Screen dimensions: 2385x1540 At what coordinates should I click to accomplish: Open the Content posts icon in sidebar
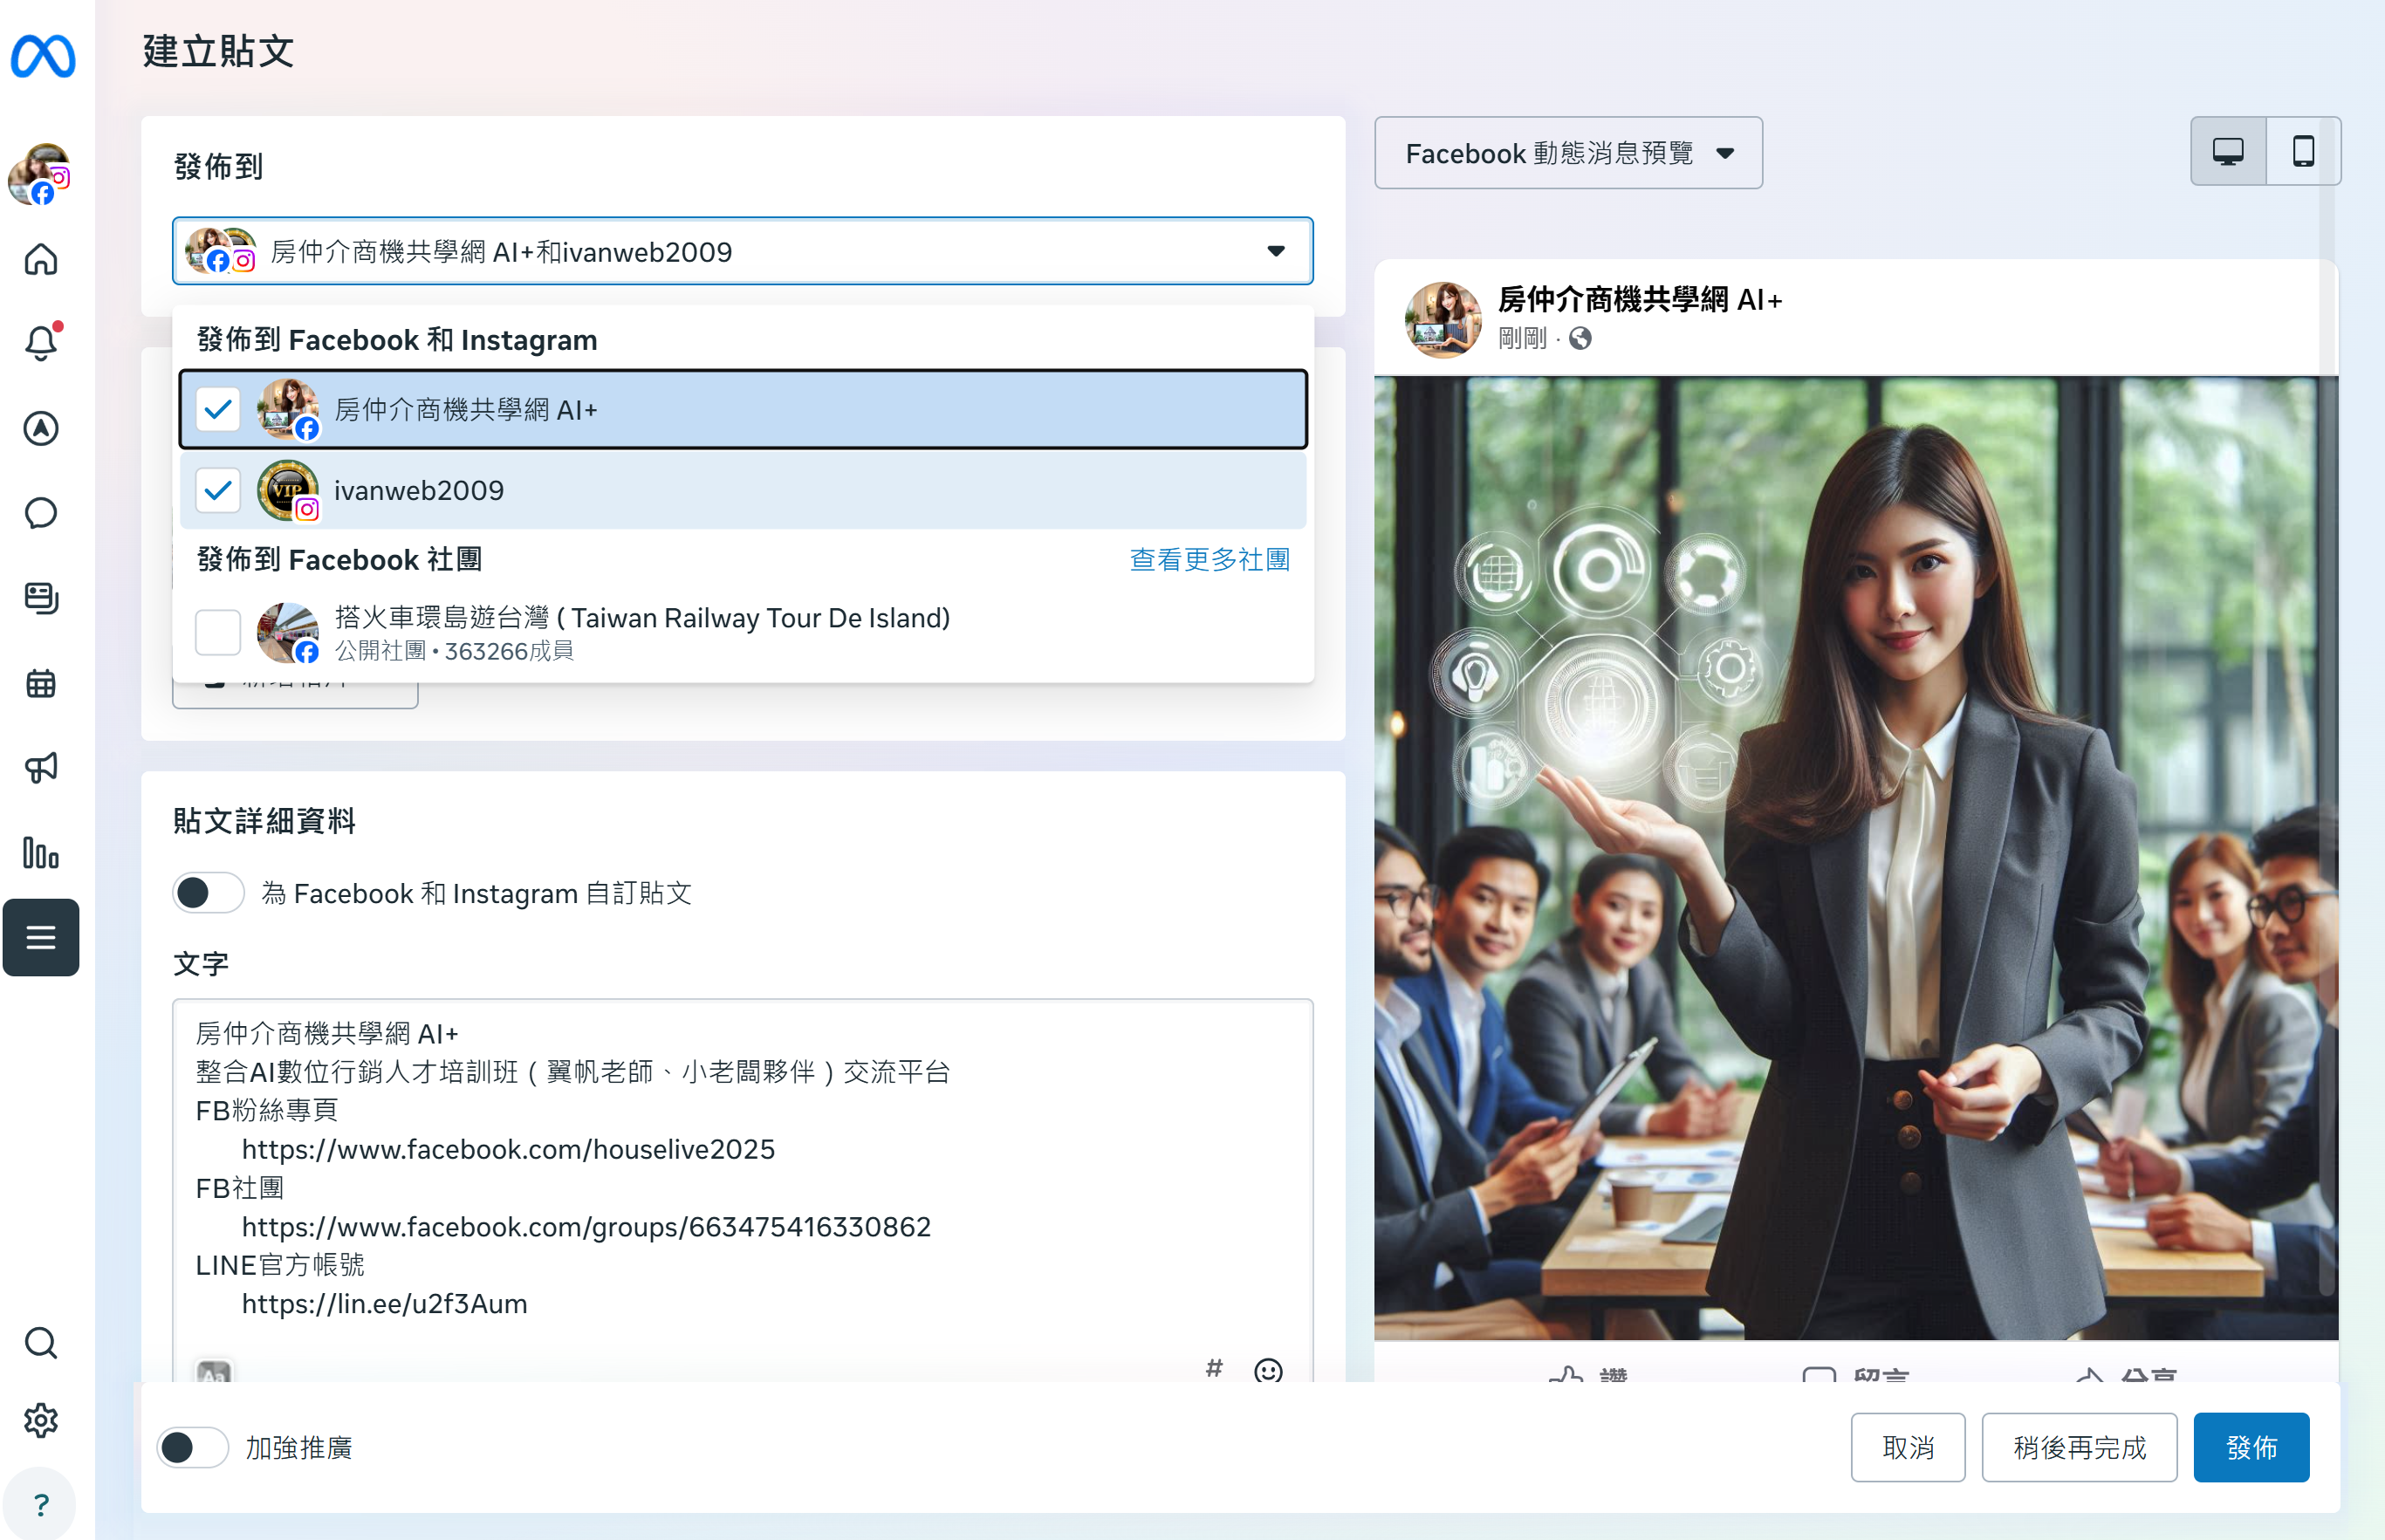pos(41,598)
